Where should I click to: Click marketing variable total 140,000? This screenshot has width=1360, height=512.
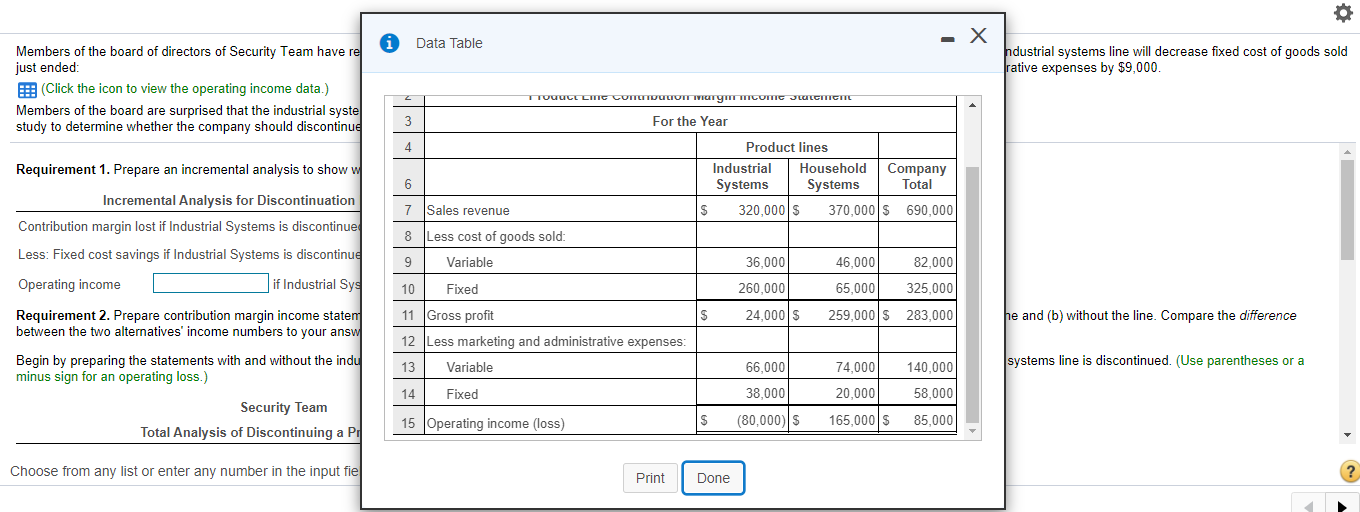(x=929, y=368)
